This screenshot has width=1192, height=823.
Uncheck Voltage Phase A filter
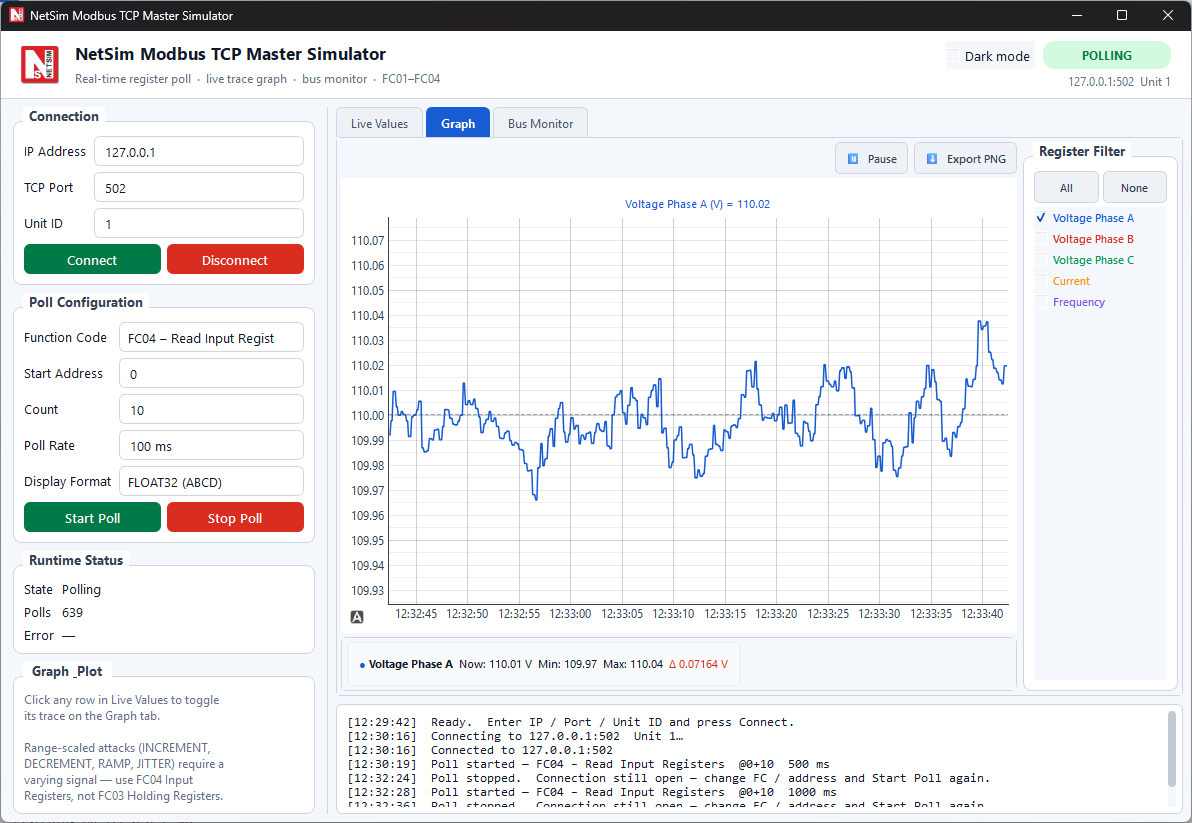point(1041,218)
